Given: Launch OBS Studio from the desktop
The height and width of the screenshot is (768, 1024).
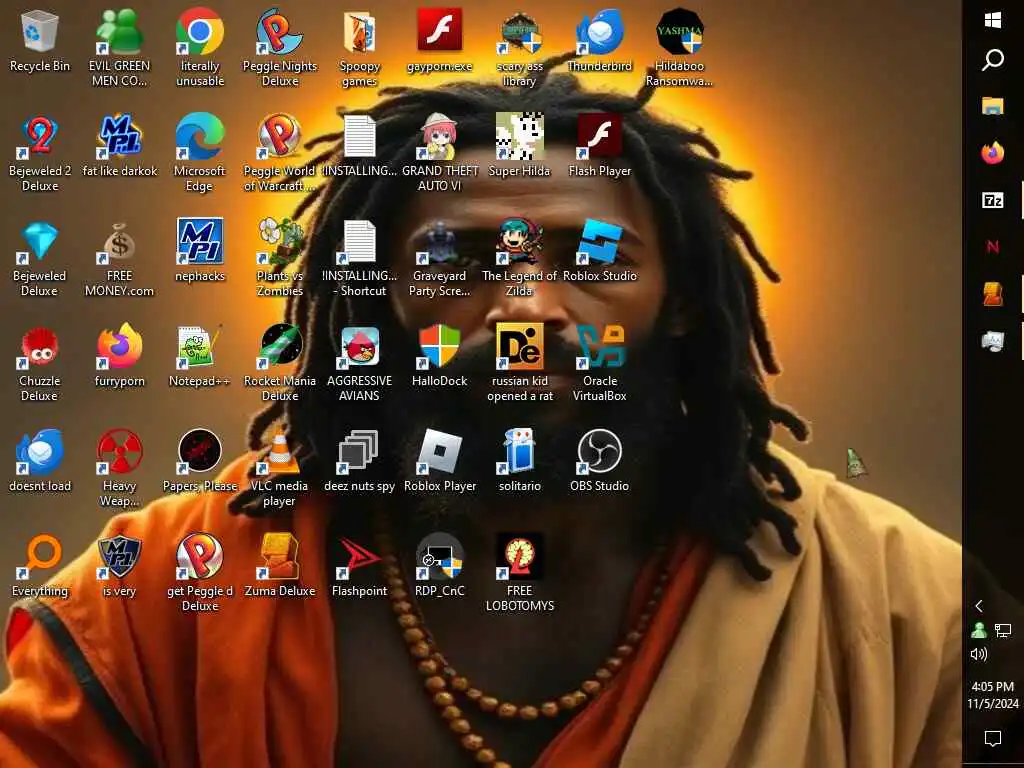Looking at the screenshot, I should point(600,452).
